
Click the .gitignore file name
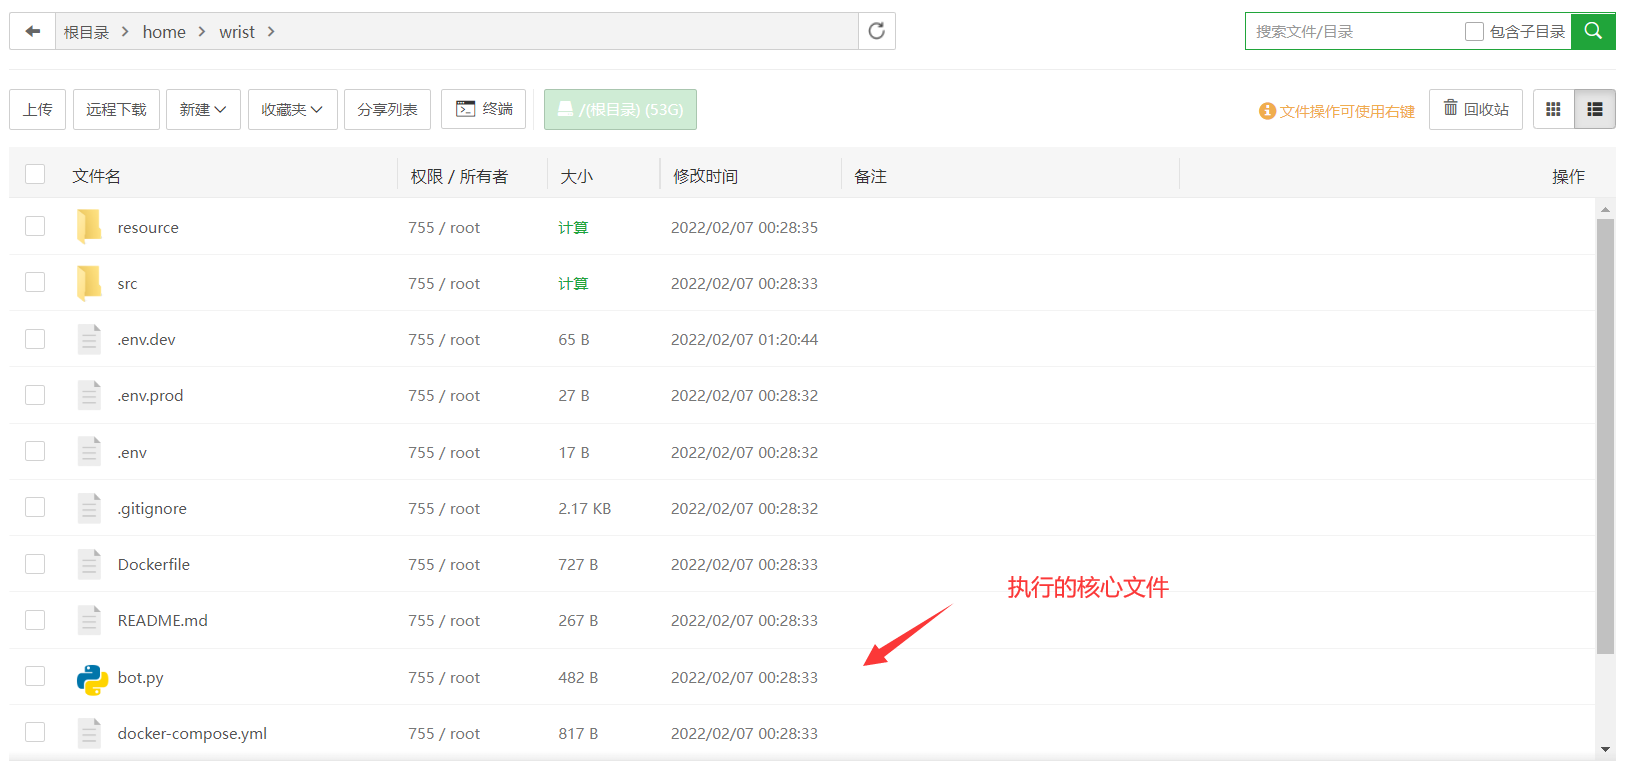[x=152, y=508]
